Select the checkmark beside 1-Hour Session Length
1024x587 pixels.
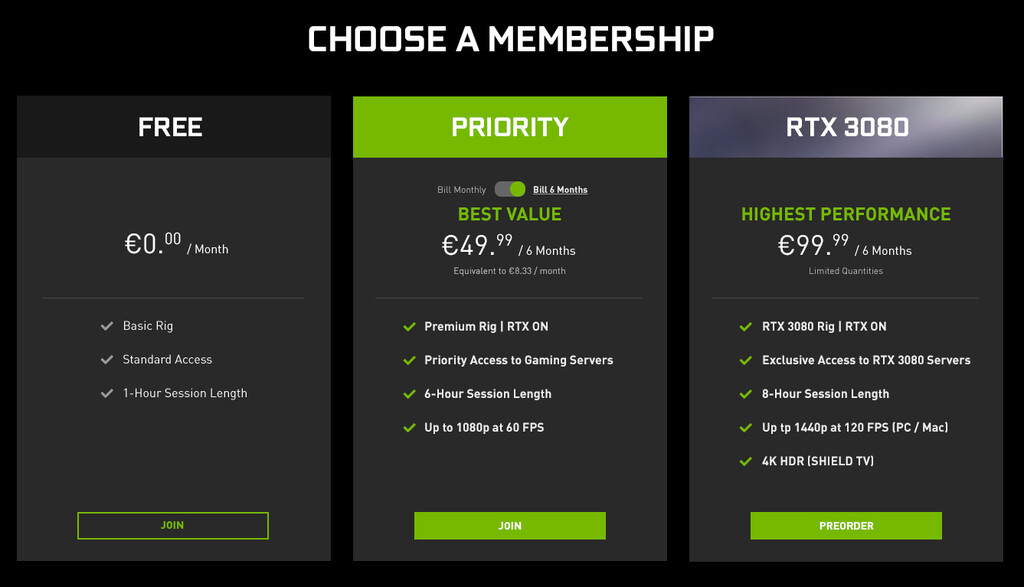click(x=107, y=393)
